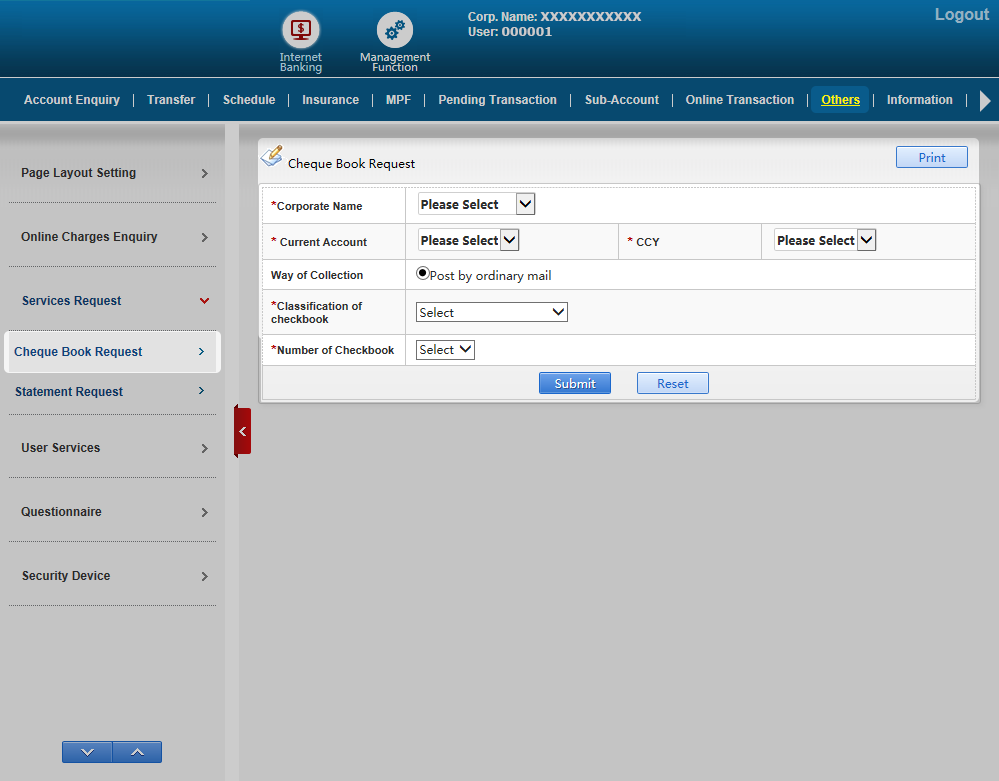The height and width of the screenshot is (781, 999).
Task: Open the Transfer menu
Action: pyautogui.click(x=171, y=100)
